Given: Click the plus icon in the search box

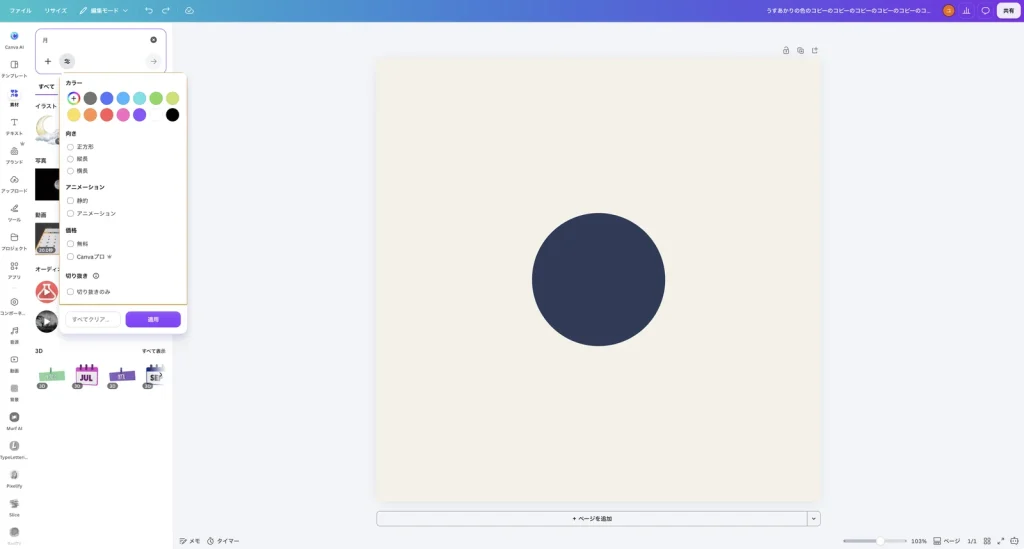Looking at the screenshot, I should point(48,61).
